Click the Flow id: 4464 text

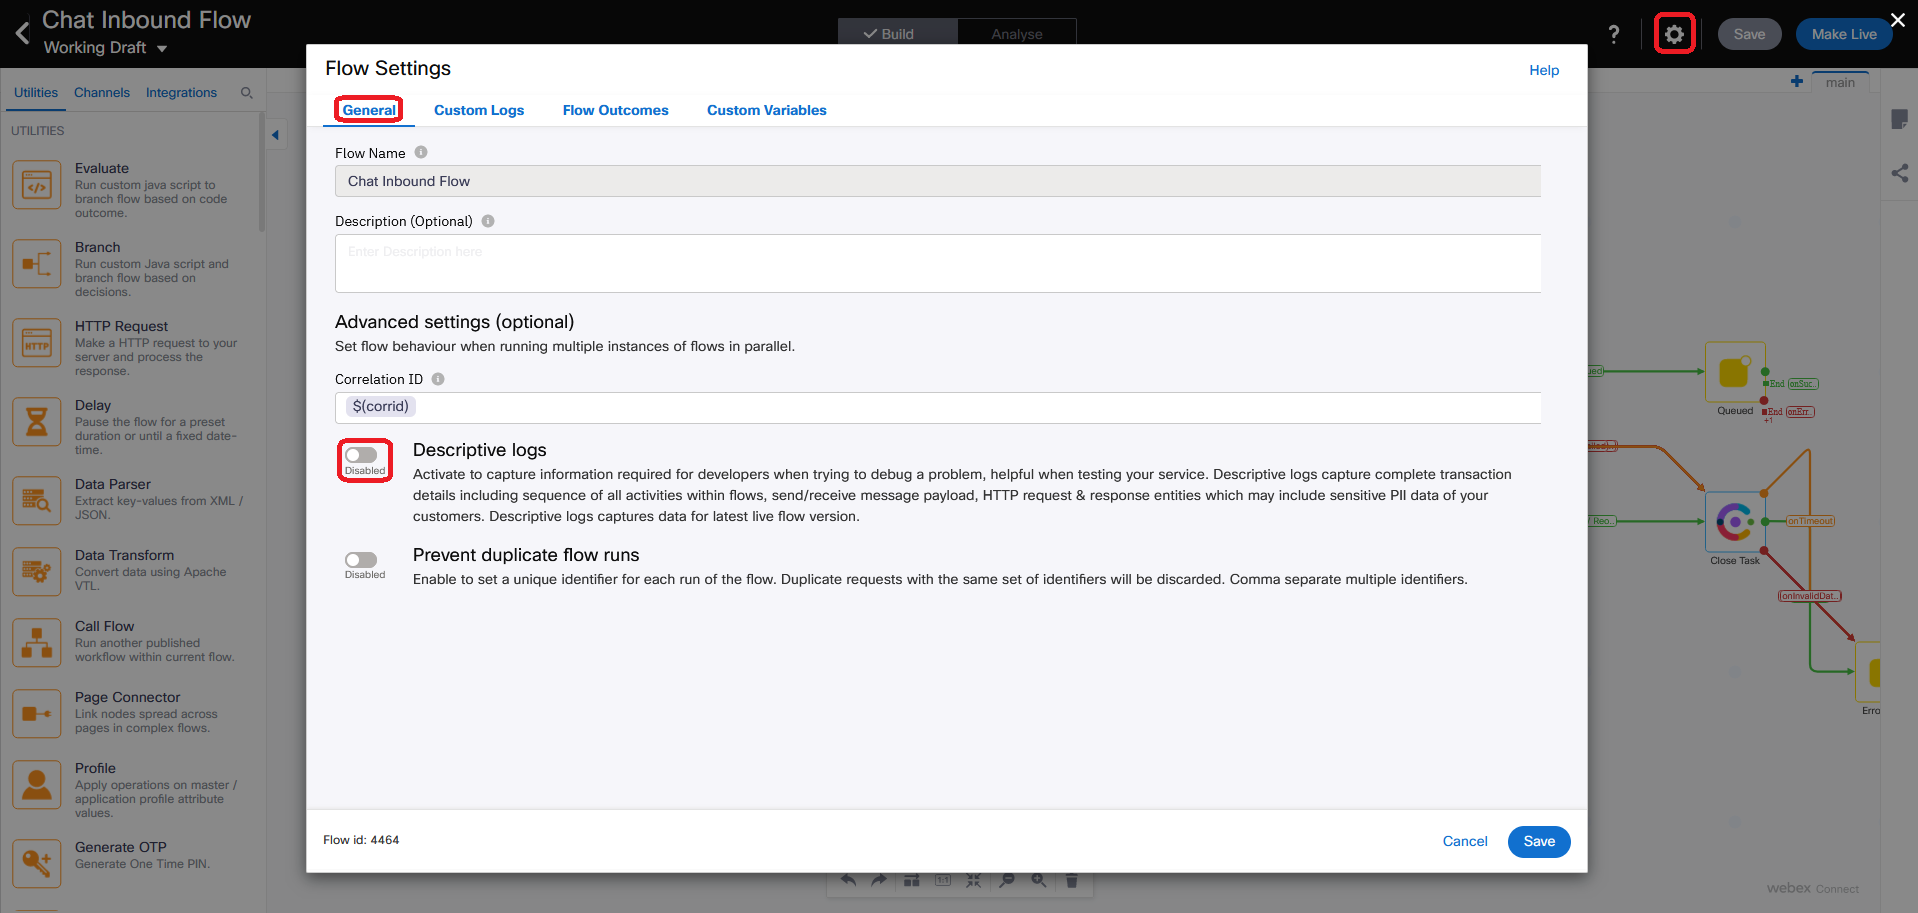pos(361,840)
